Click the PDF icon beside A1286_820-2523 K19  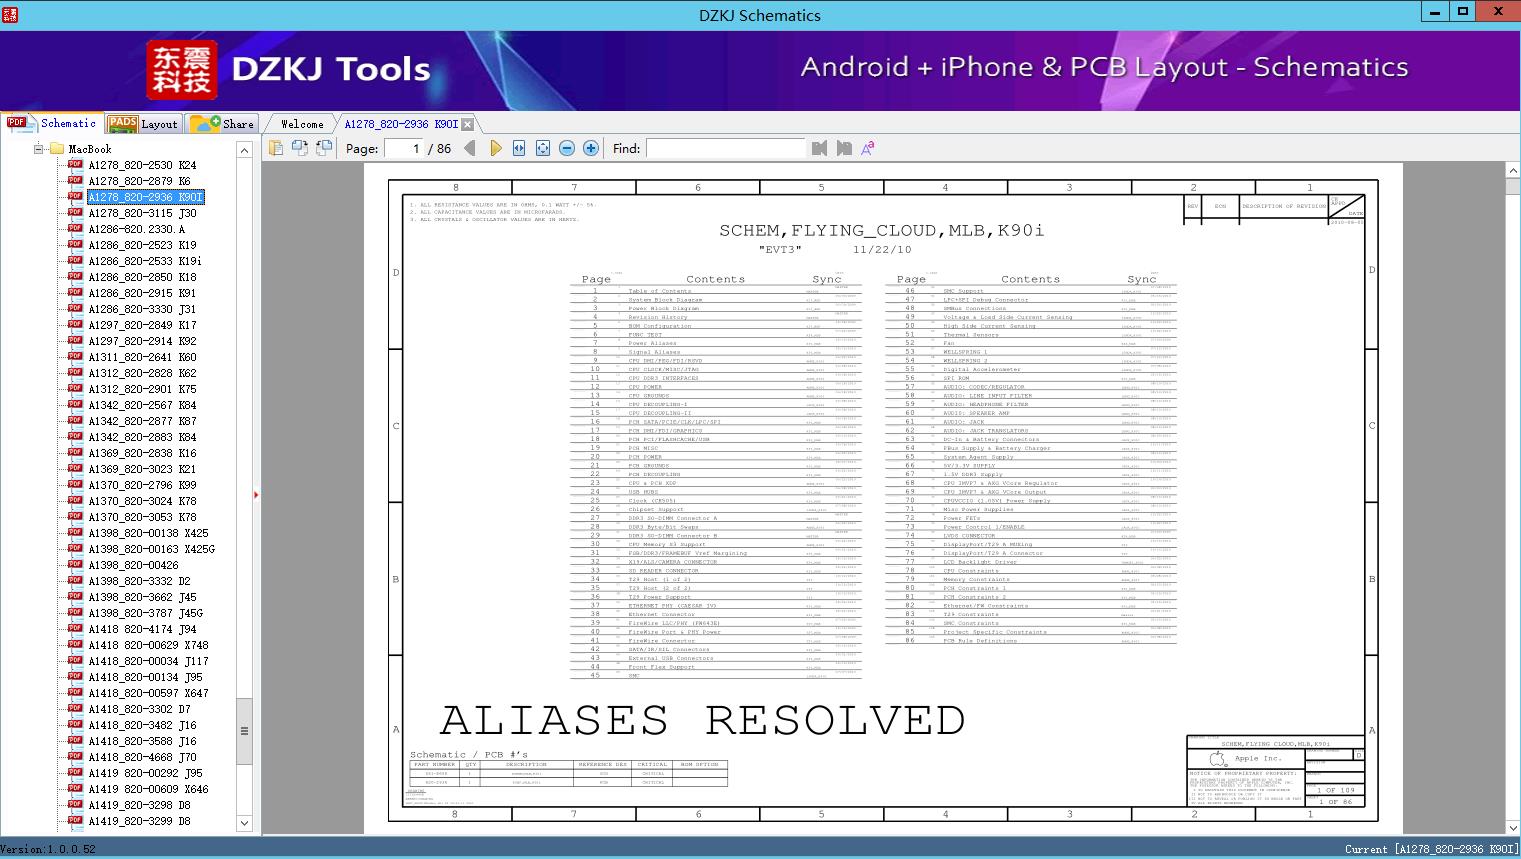click(x=75, y=245)
